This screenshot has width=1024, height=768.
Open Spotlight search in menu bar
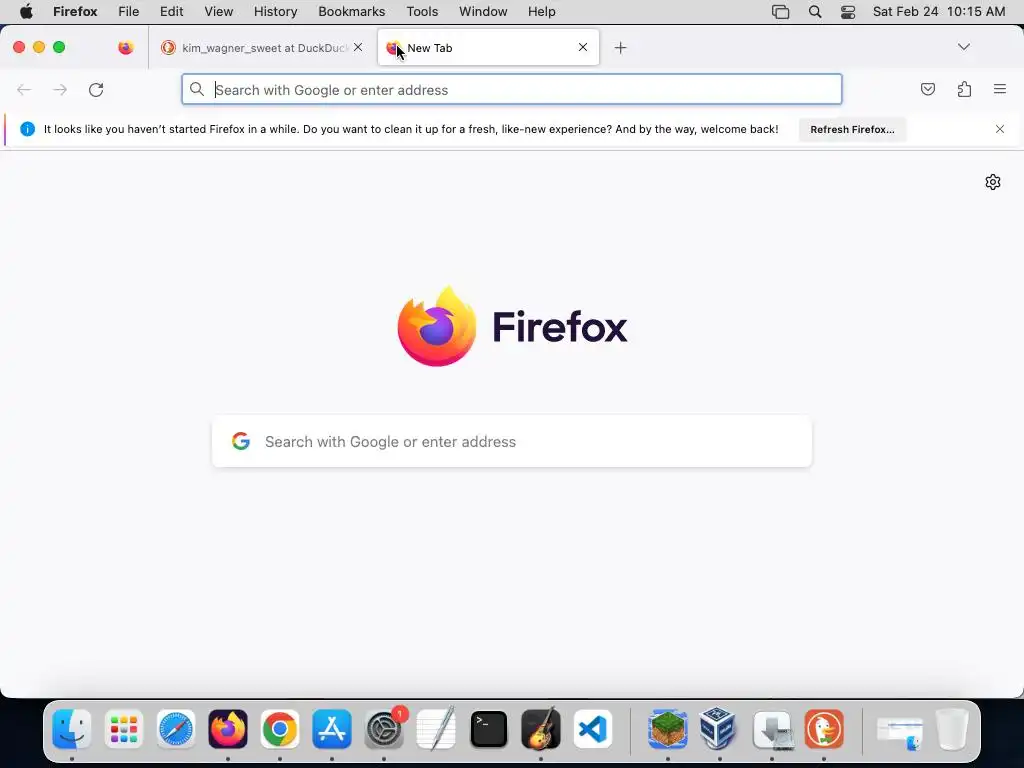coord(815,12)
